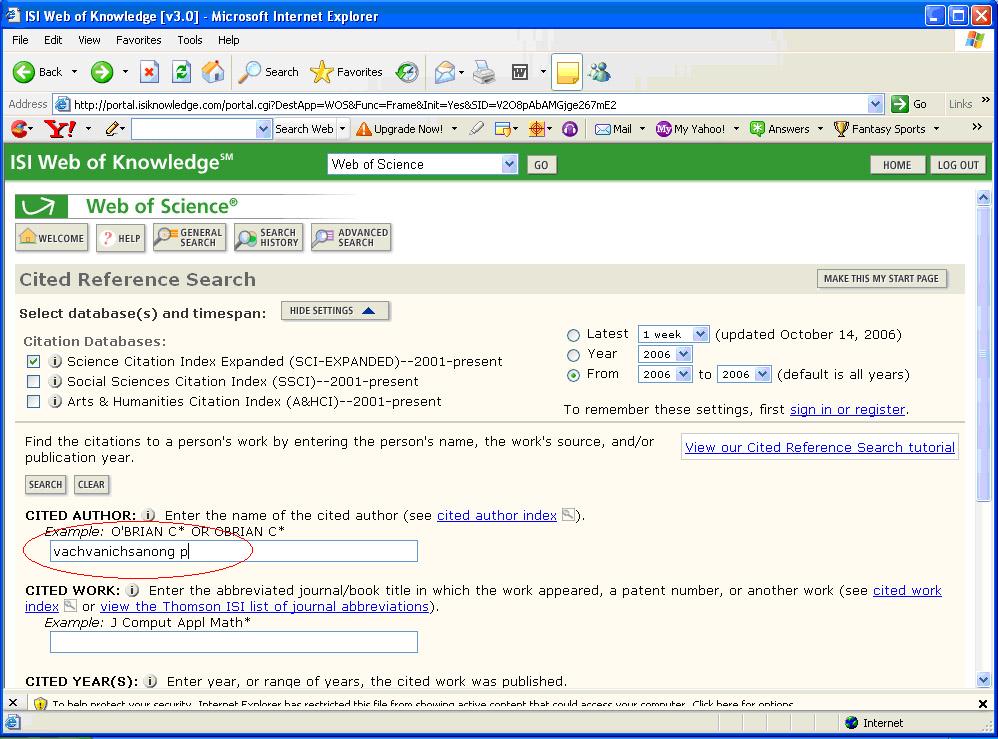Print the page with the printer icon
Viewport: 998px width, 739px height.
click(484, 72)
